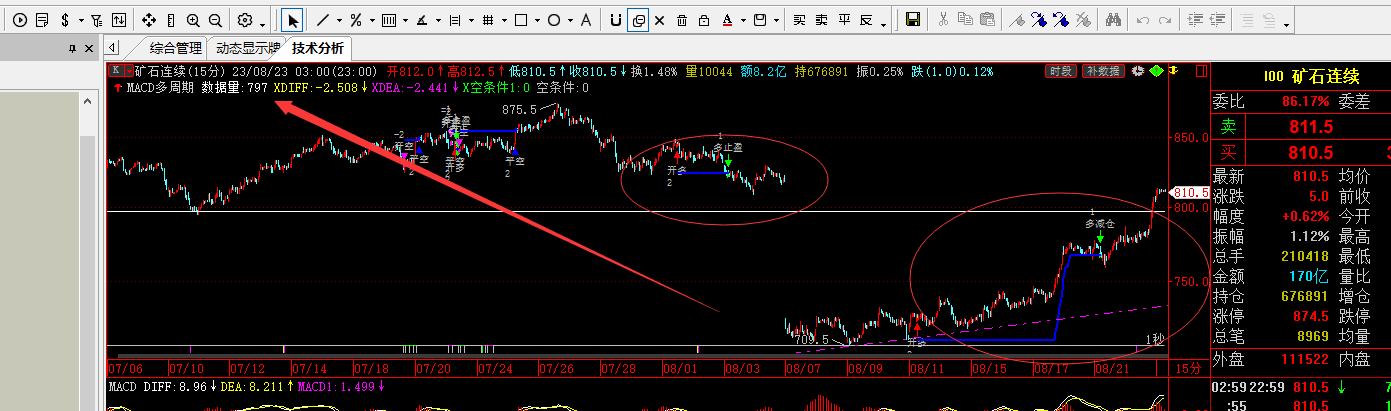
Task: Click the increase indent icon
Action: point(1195,20)
